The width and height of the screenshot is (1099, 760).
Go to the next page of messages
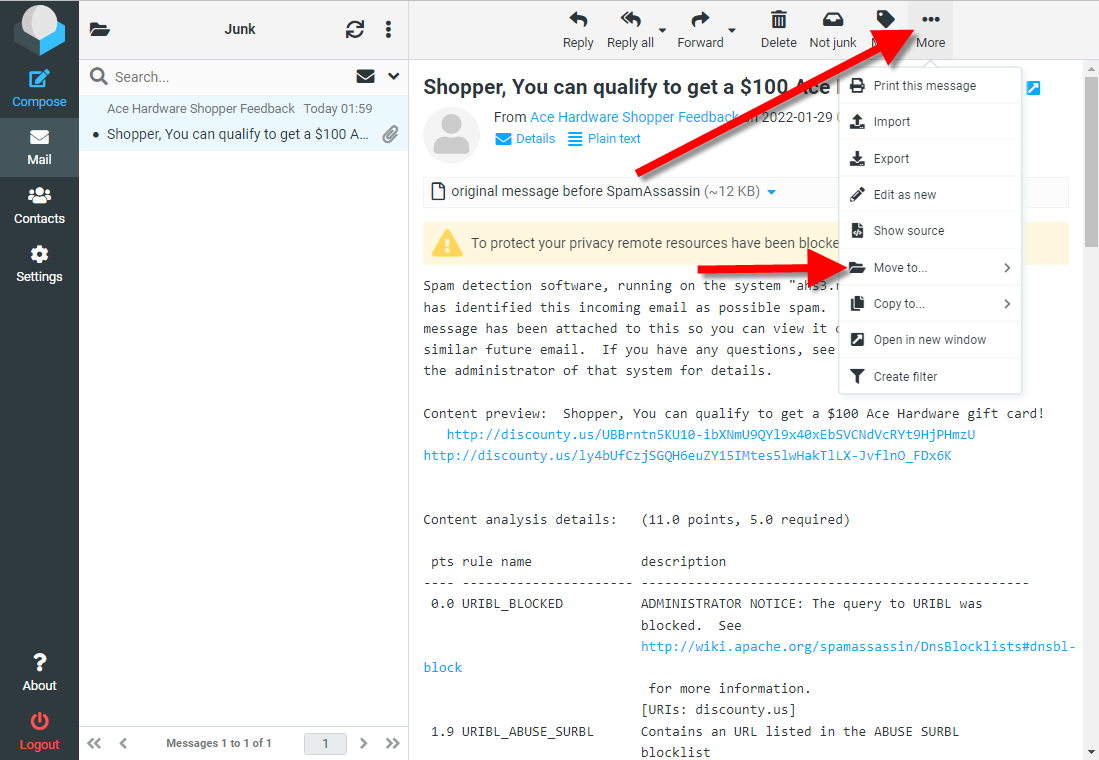point(363,743)
